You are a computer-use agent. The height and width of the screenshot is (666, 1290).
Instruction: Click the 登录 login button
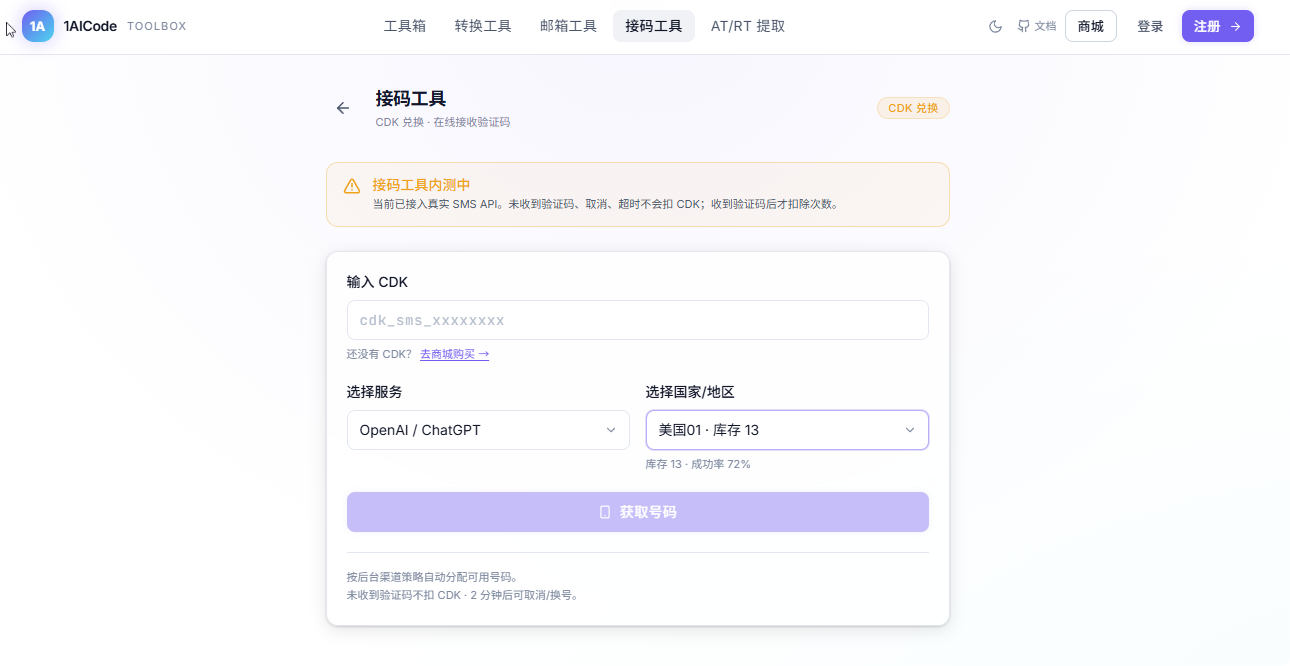[x=1150, y=26]
